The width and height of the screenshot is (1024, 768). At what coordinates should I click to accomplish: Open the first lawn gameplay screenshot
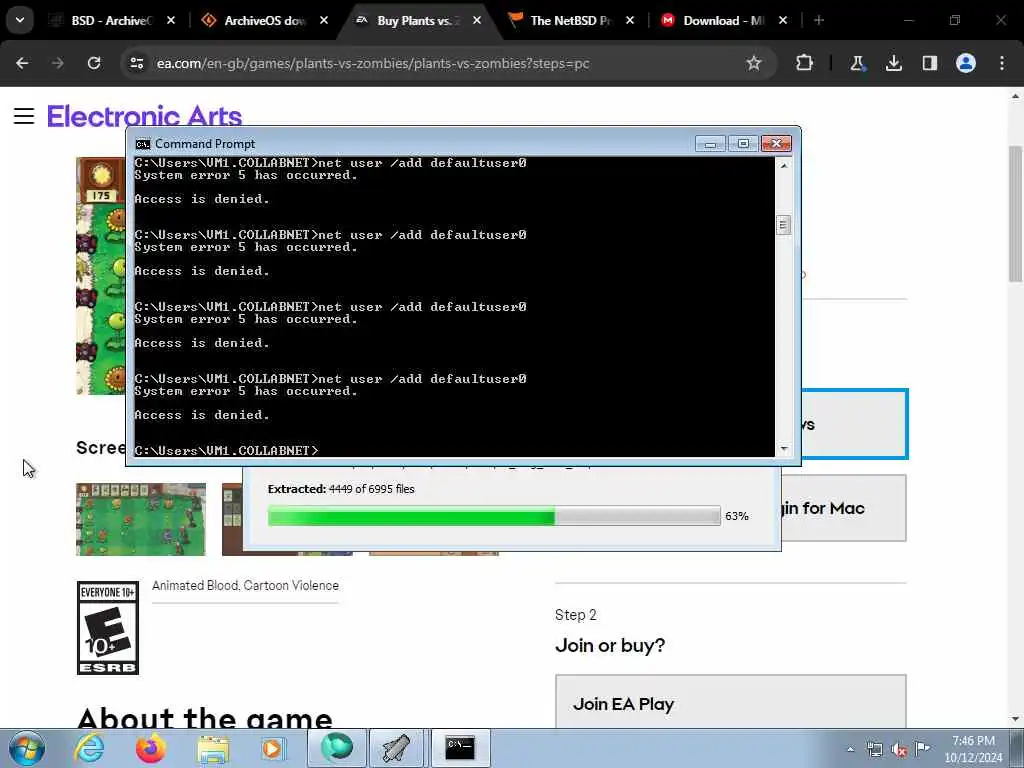click(140, 520)
